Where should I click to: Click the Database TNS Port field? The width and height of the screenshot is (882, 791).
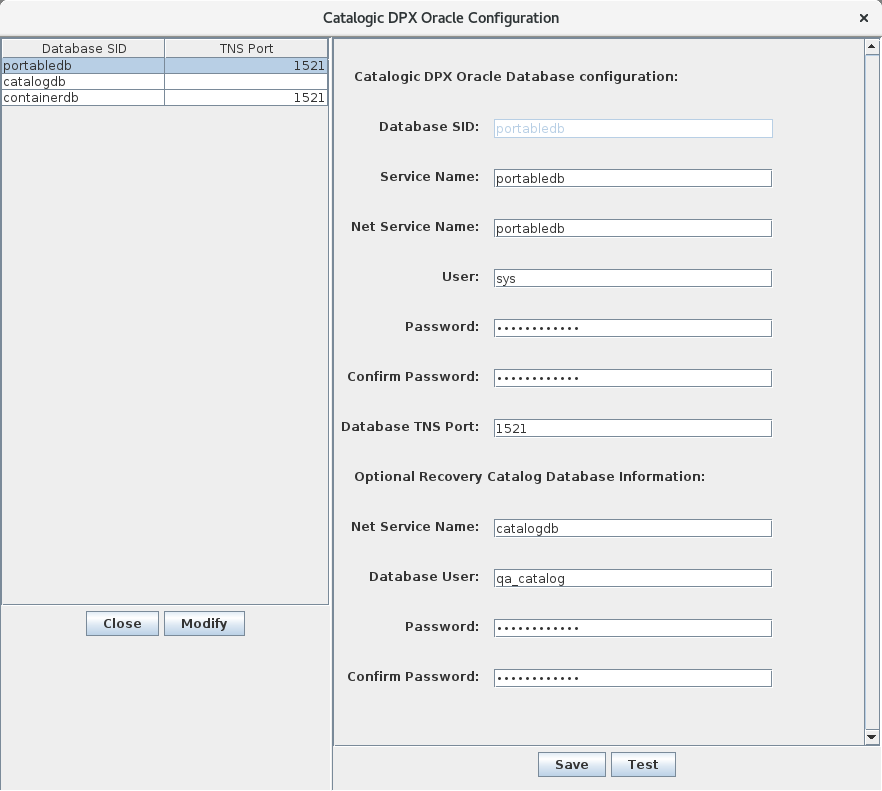point(632,428)
